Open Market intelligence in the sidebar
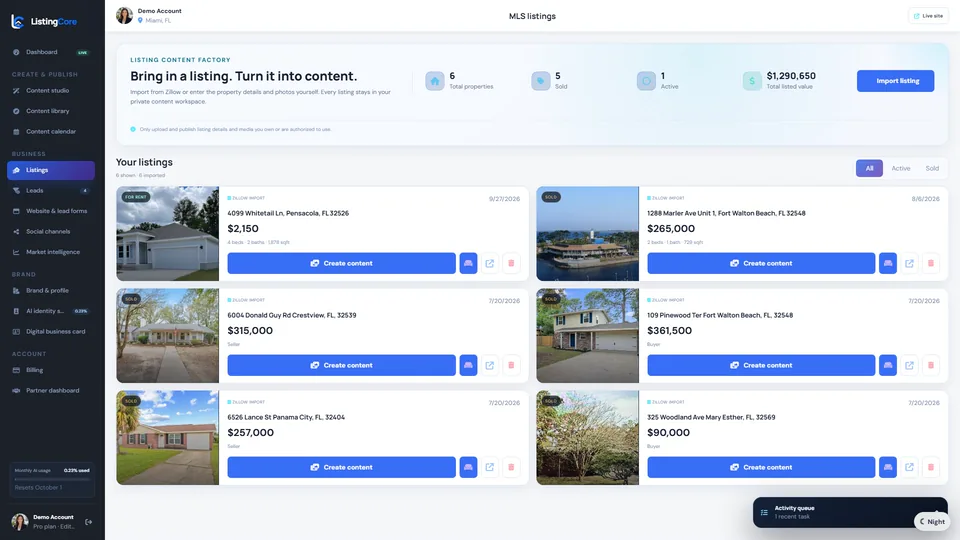The width and height of the screenshot is (960, 540). 51,252
